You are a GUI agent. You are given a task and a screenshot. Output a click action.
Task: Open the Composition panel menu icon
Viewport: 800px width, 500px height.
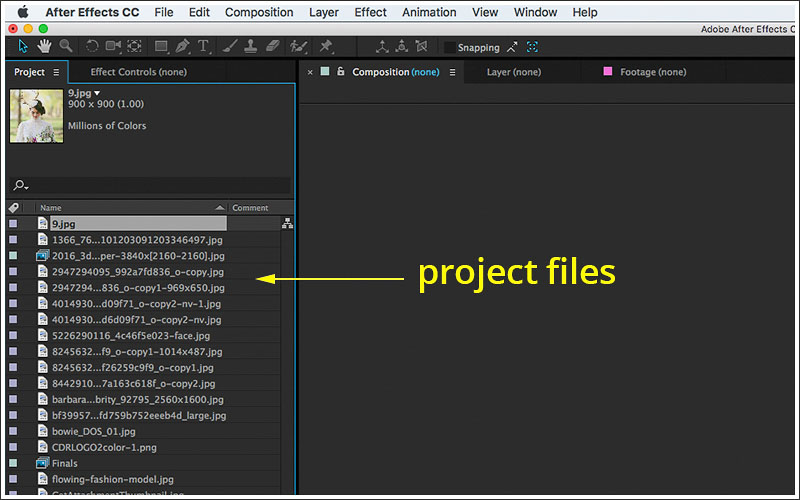coord(453,72)
